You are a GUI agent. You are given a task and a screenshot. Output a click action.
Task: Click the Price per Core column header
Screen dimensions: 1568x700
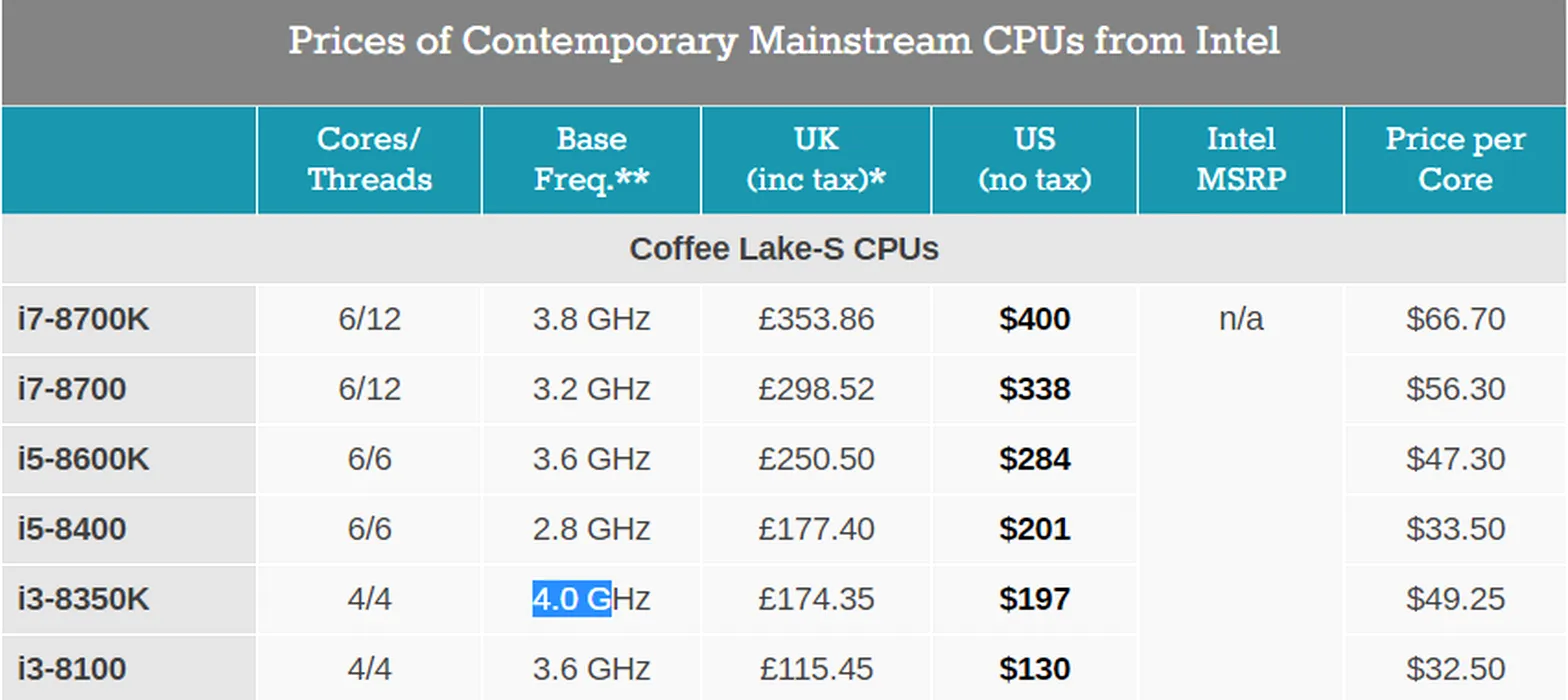click(x=1455, y=160)
